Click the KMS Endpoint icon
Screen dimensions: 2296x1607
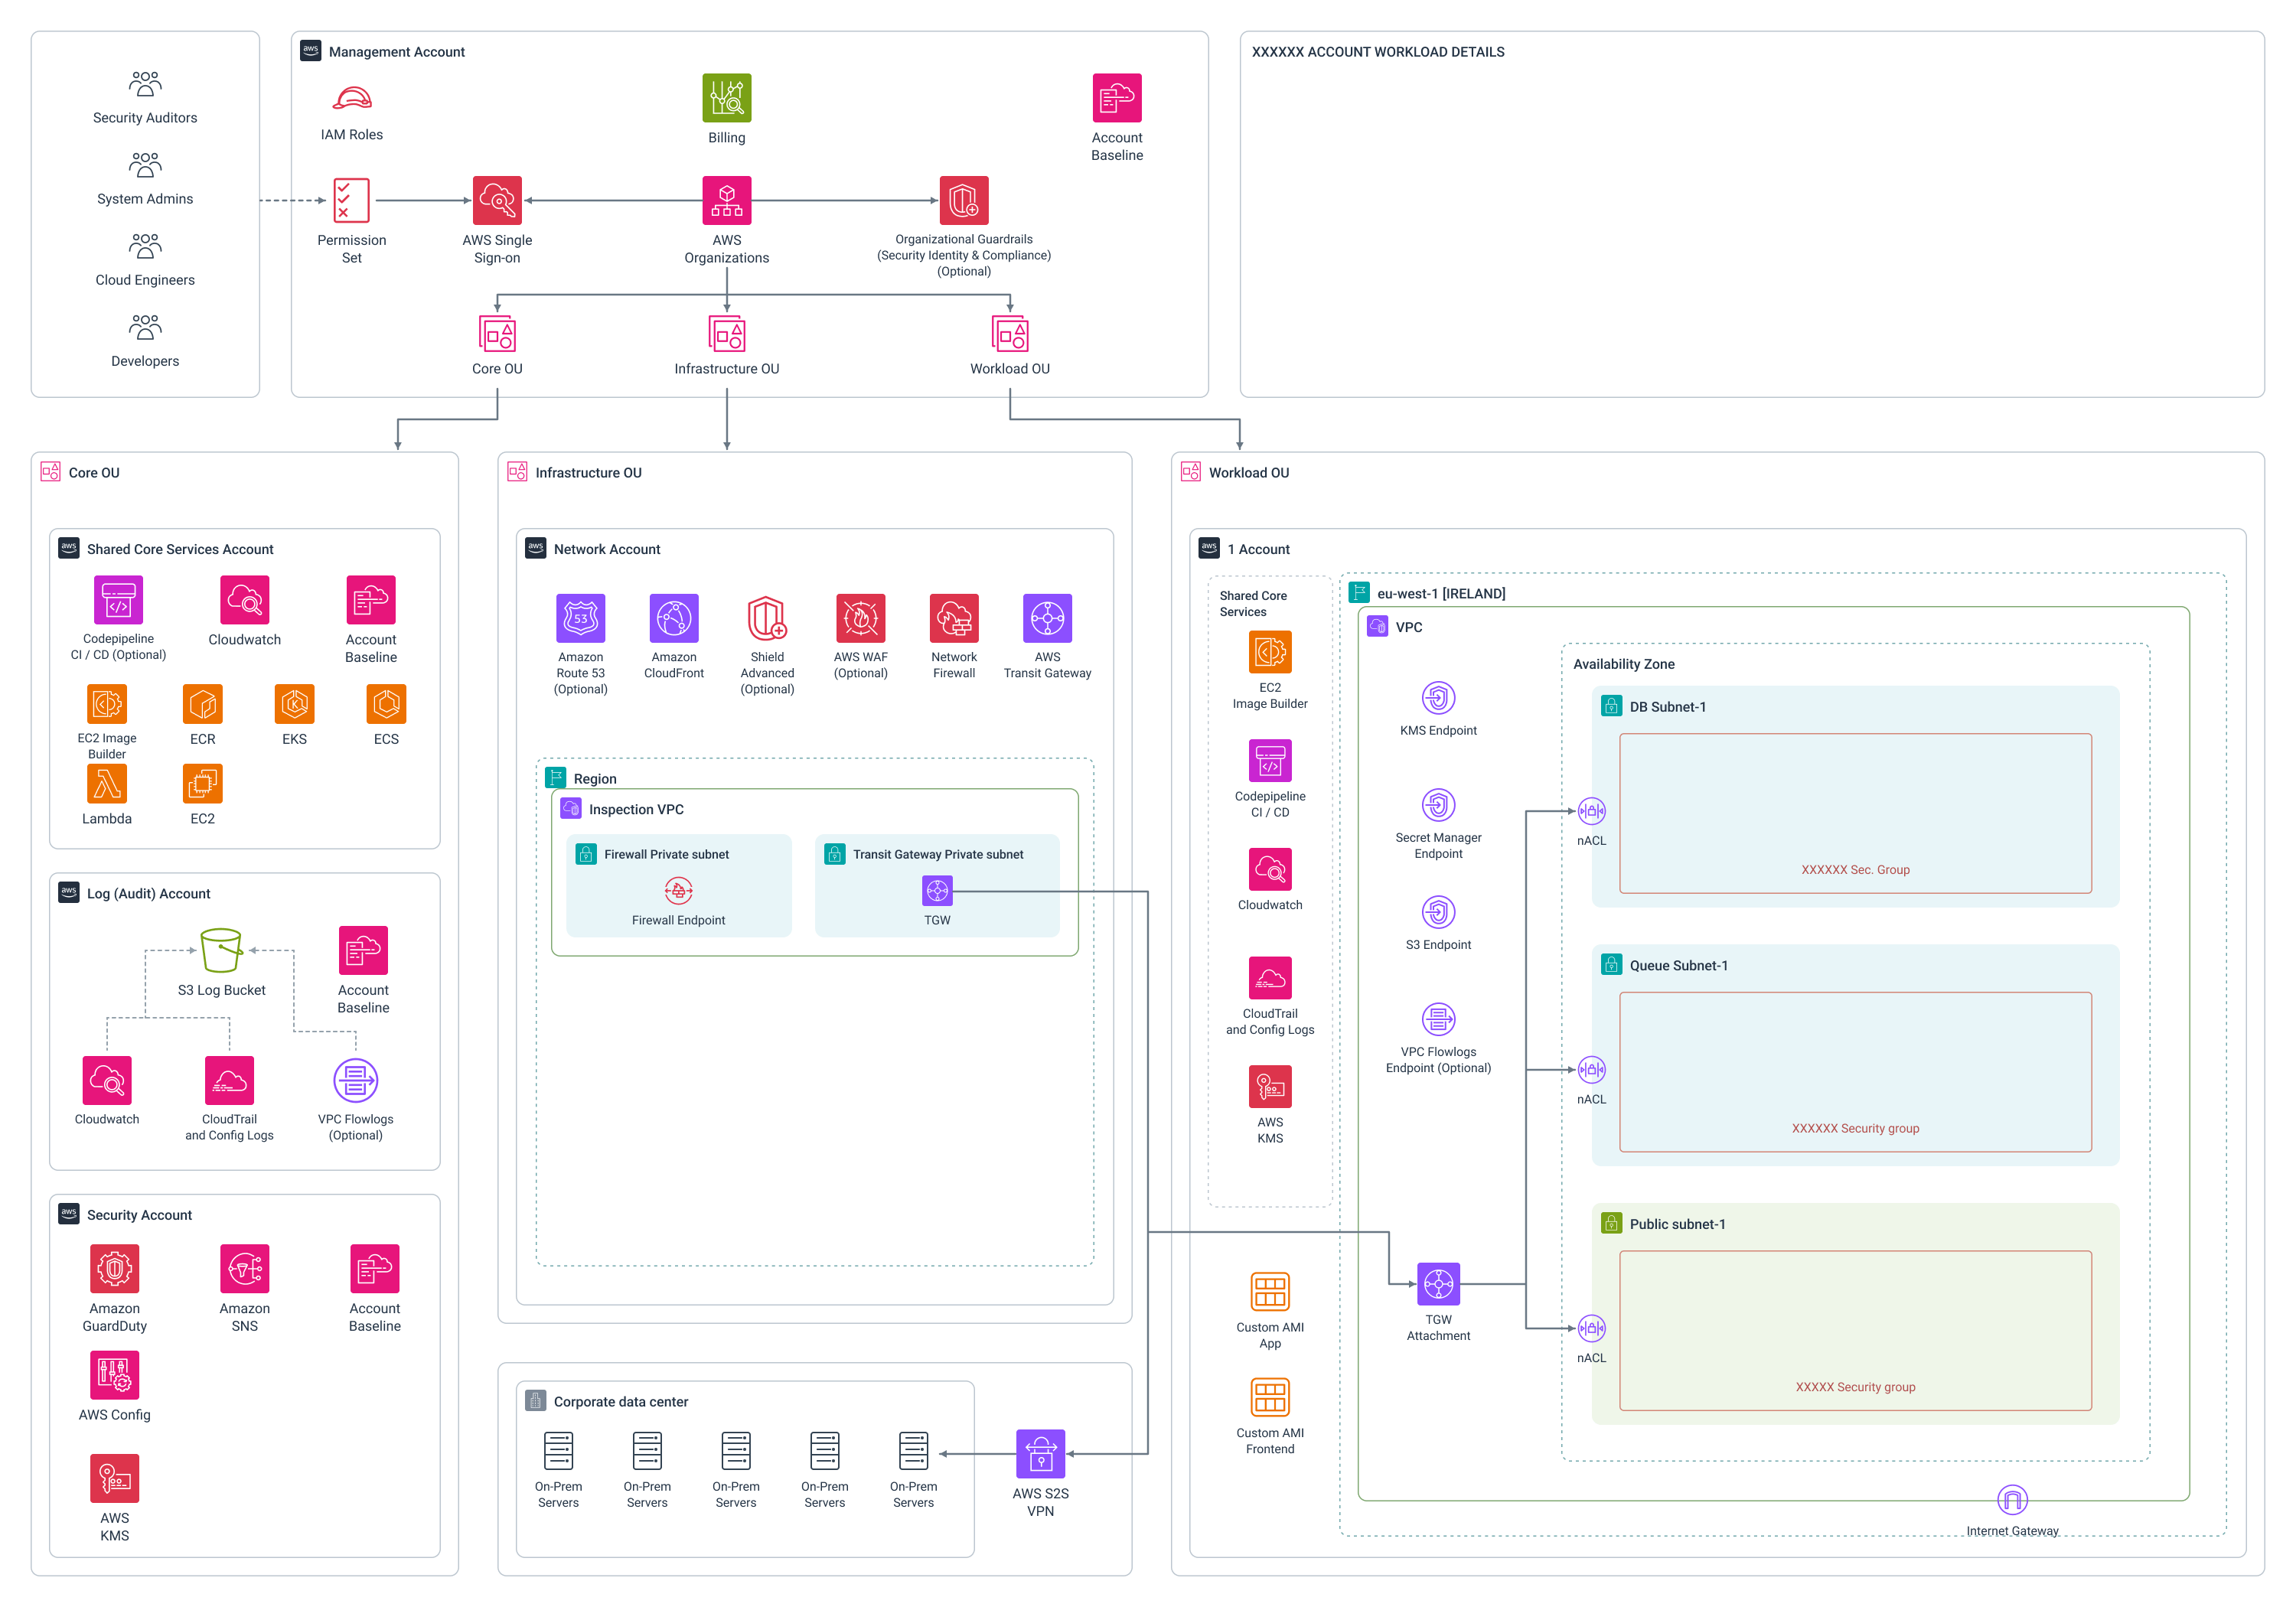(x=1439, y=698)
